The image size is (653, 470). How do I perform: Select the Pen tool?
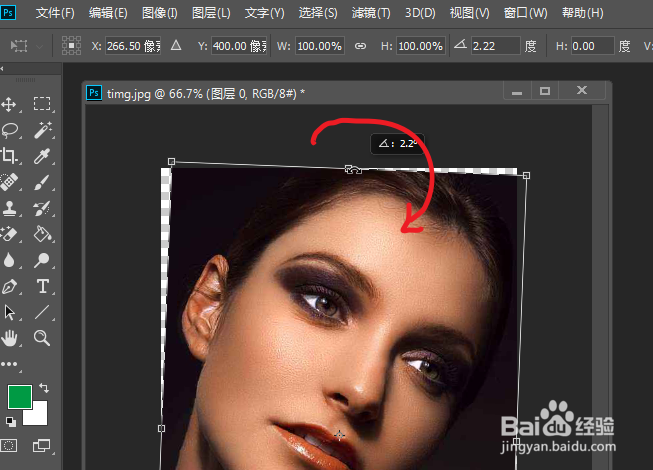[x=9, y=286]
